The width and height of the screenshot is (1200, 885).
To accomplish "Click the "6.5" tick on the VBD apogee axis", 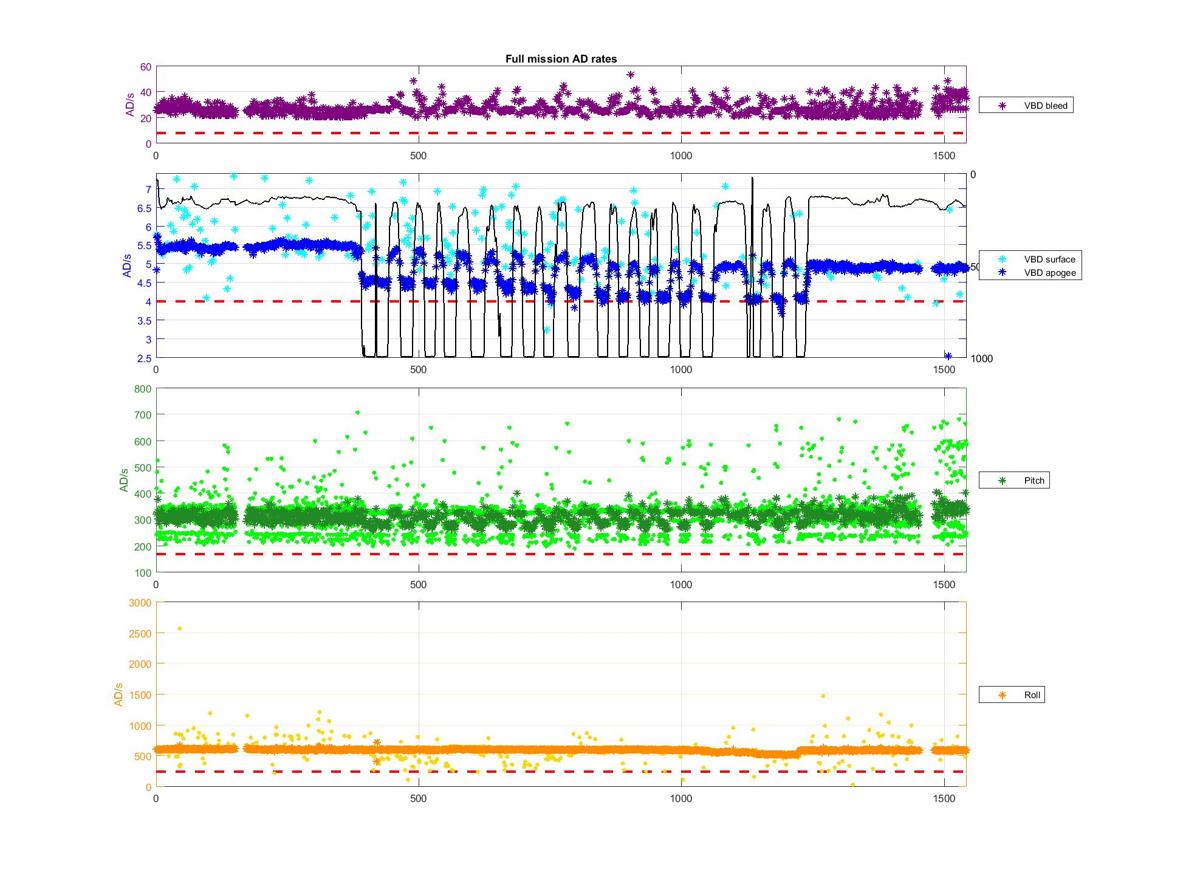I will coord(144,208).
